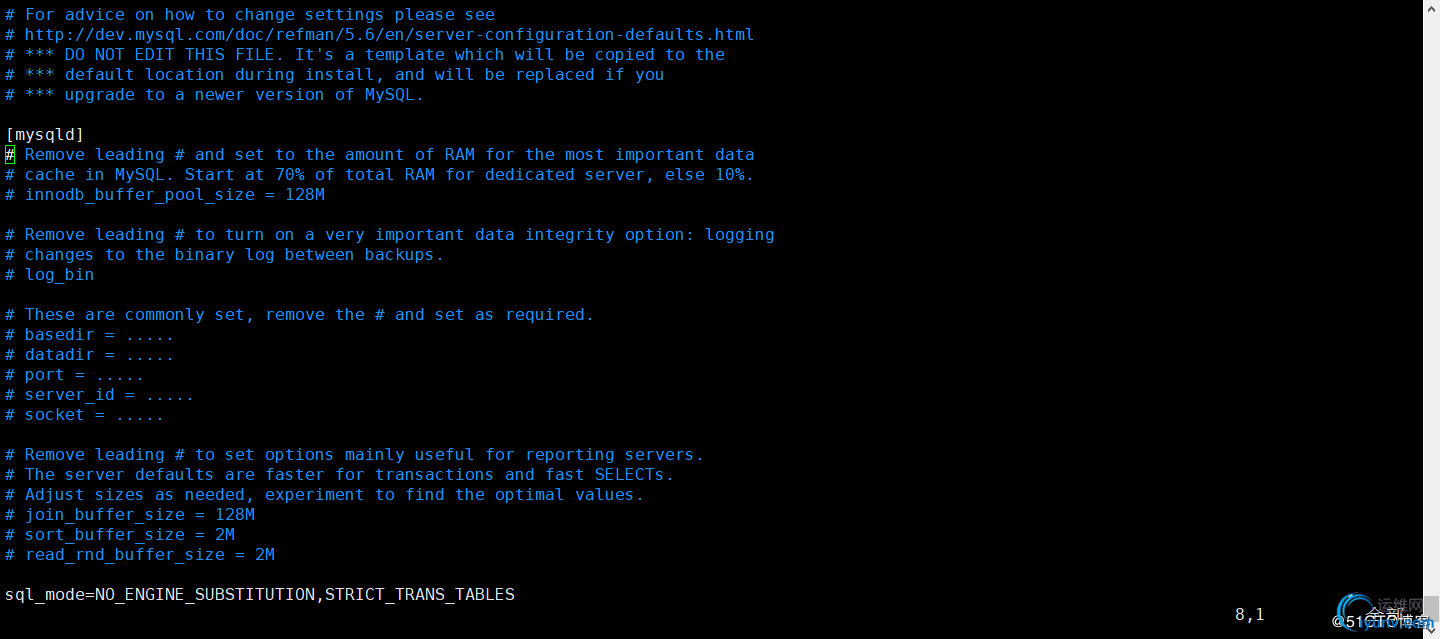Click the highlighted # cursor character
The width and height of the screenshot is (1440, 639).
[10, 155]
